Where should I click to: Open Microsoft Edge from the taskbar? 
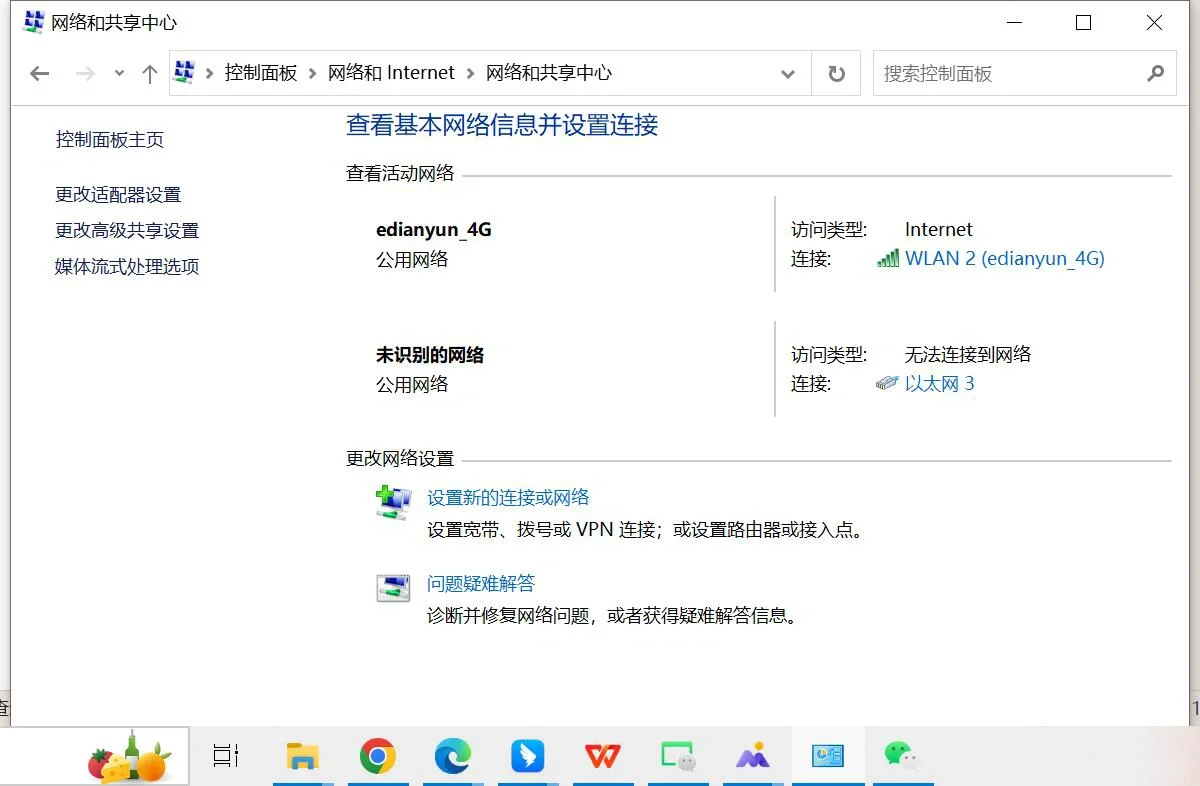(452, 757)
